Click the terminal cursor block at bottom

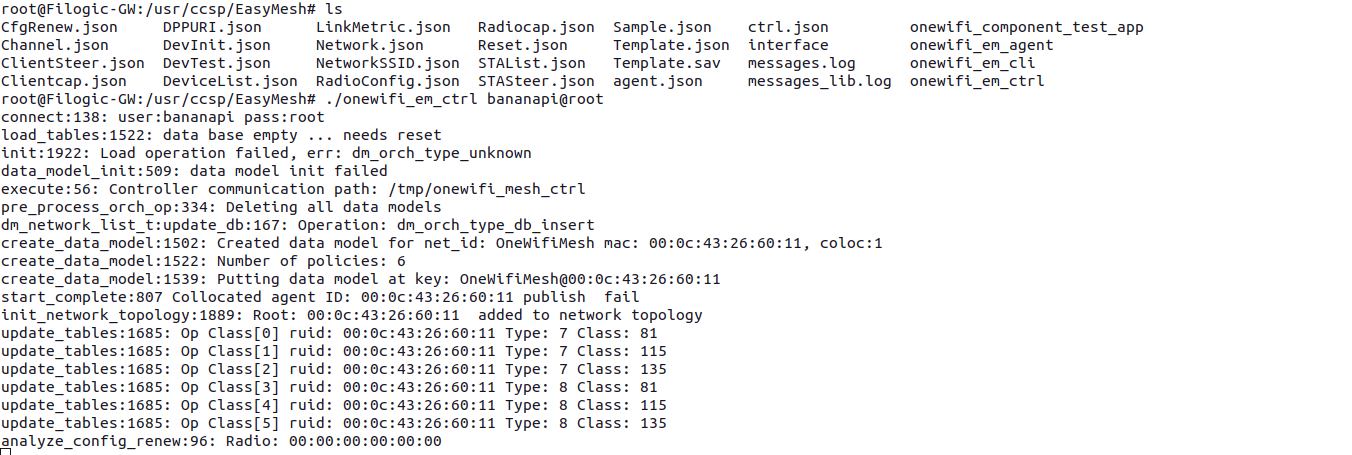[6, 452]
